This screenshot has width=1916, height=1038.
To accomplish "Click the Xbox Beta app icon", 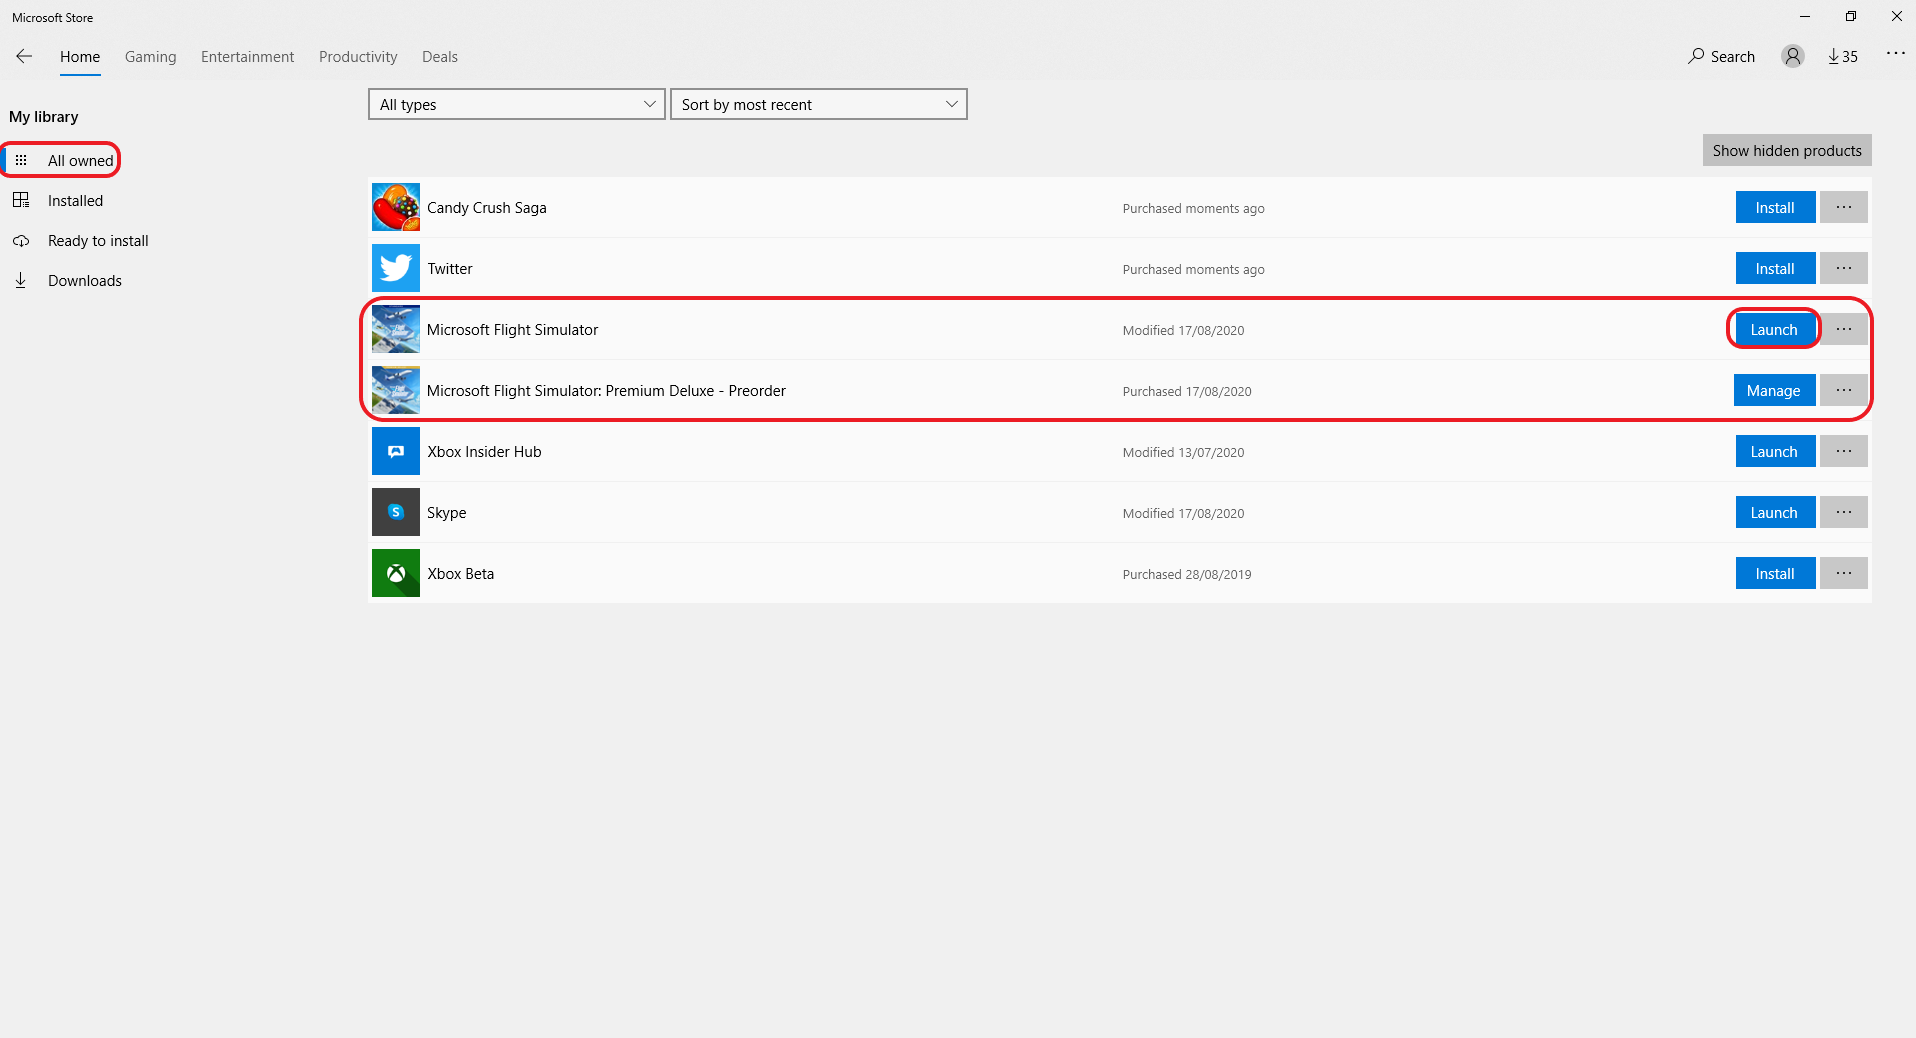I will (396, 574).
